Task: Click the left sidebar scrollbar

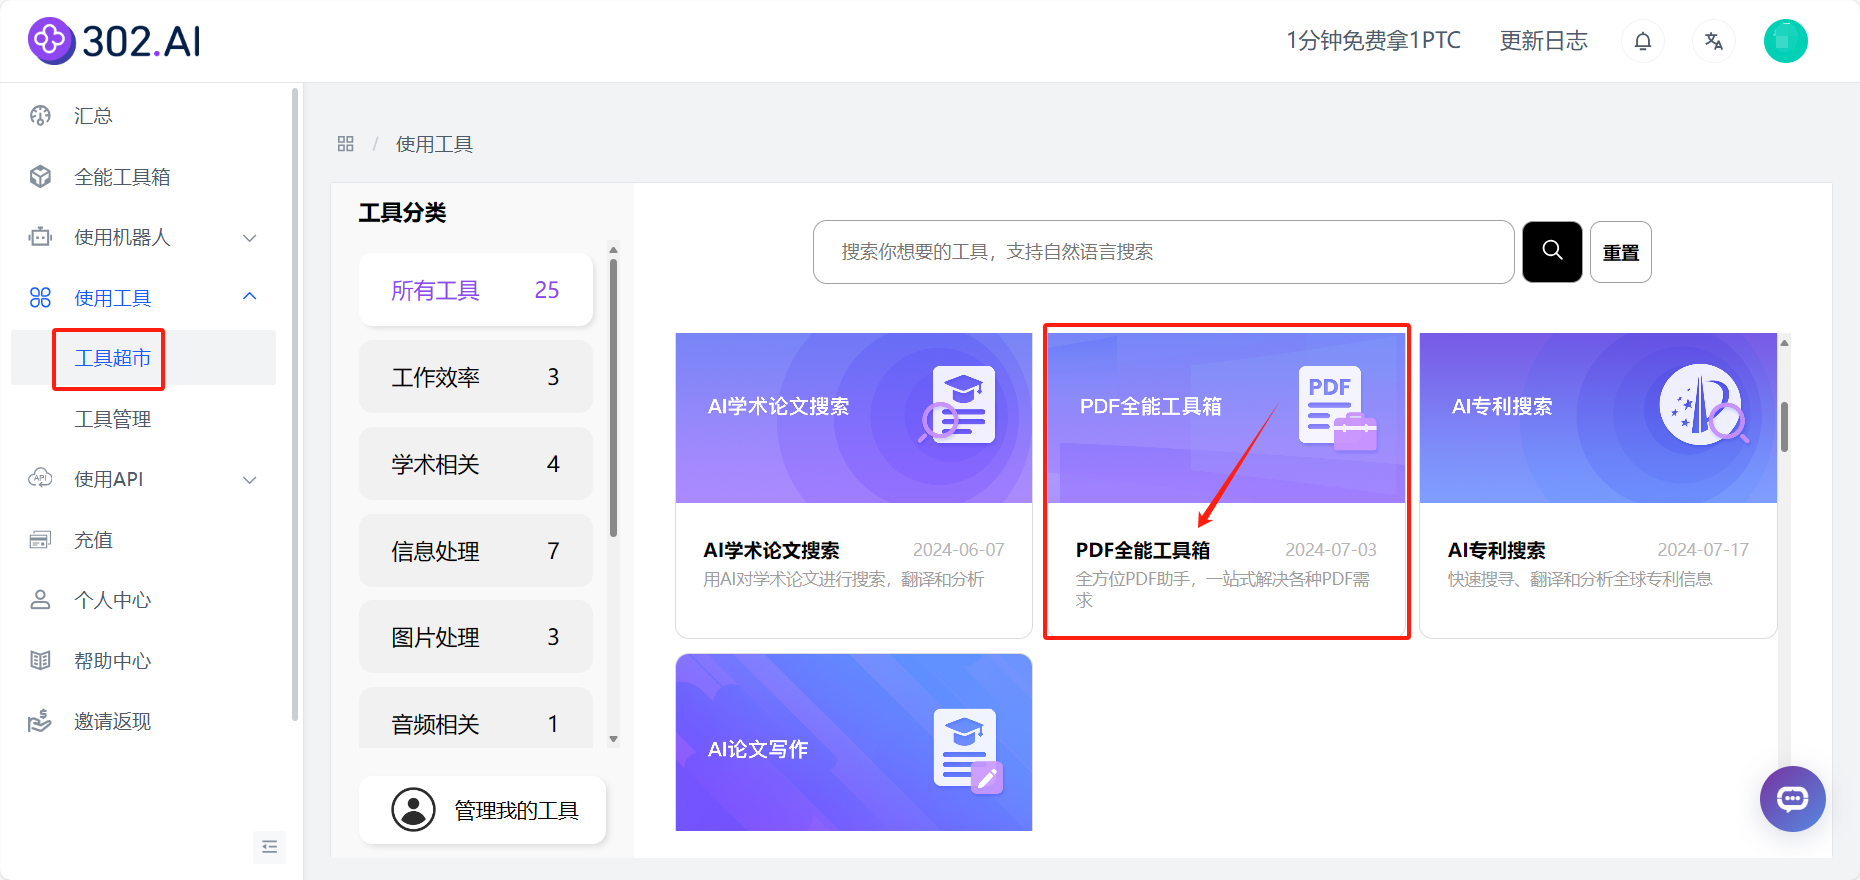Action: pyautogui.click(x=295, y=405)
